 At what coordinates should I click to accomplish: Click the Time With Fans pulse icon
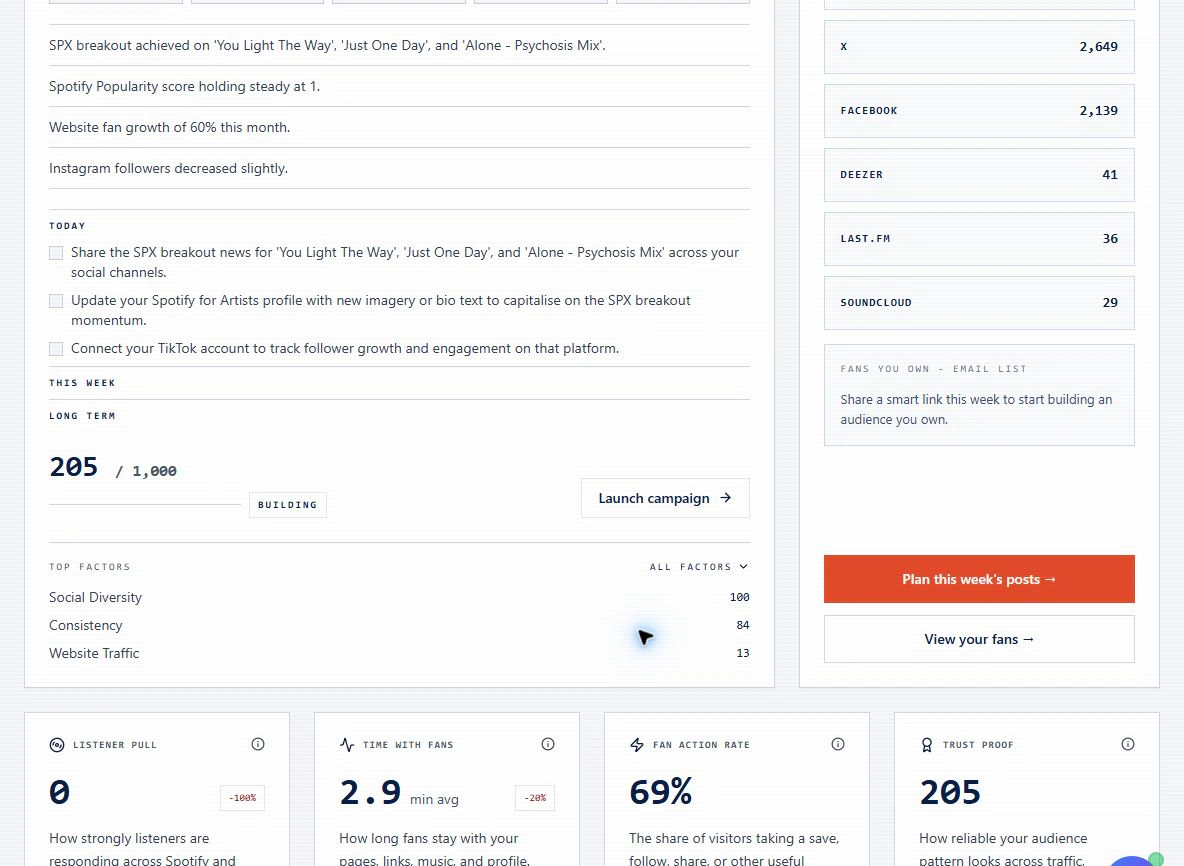tap(347, 745)
